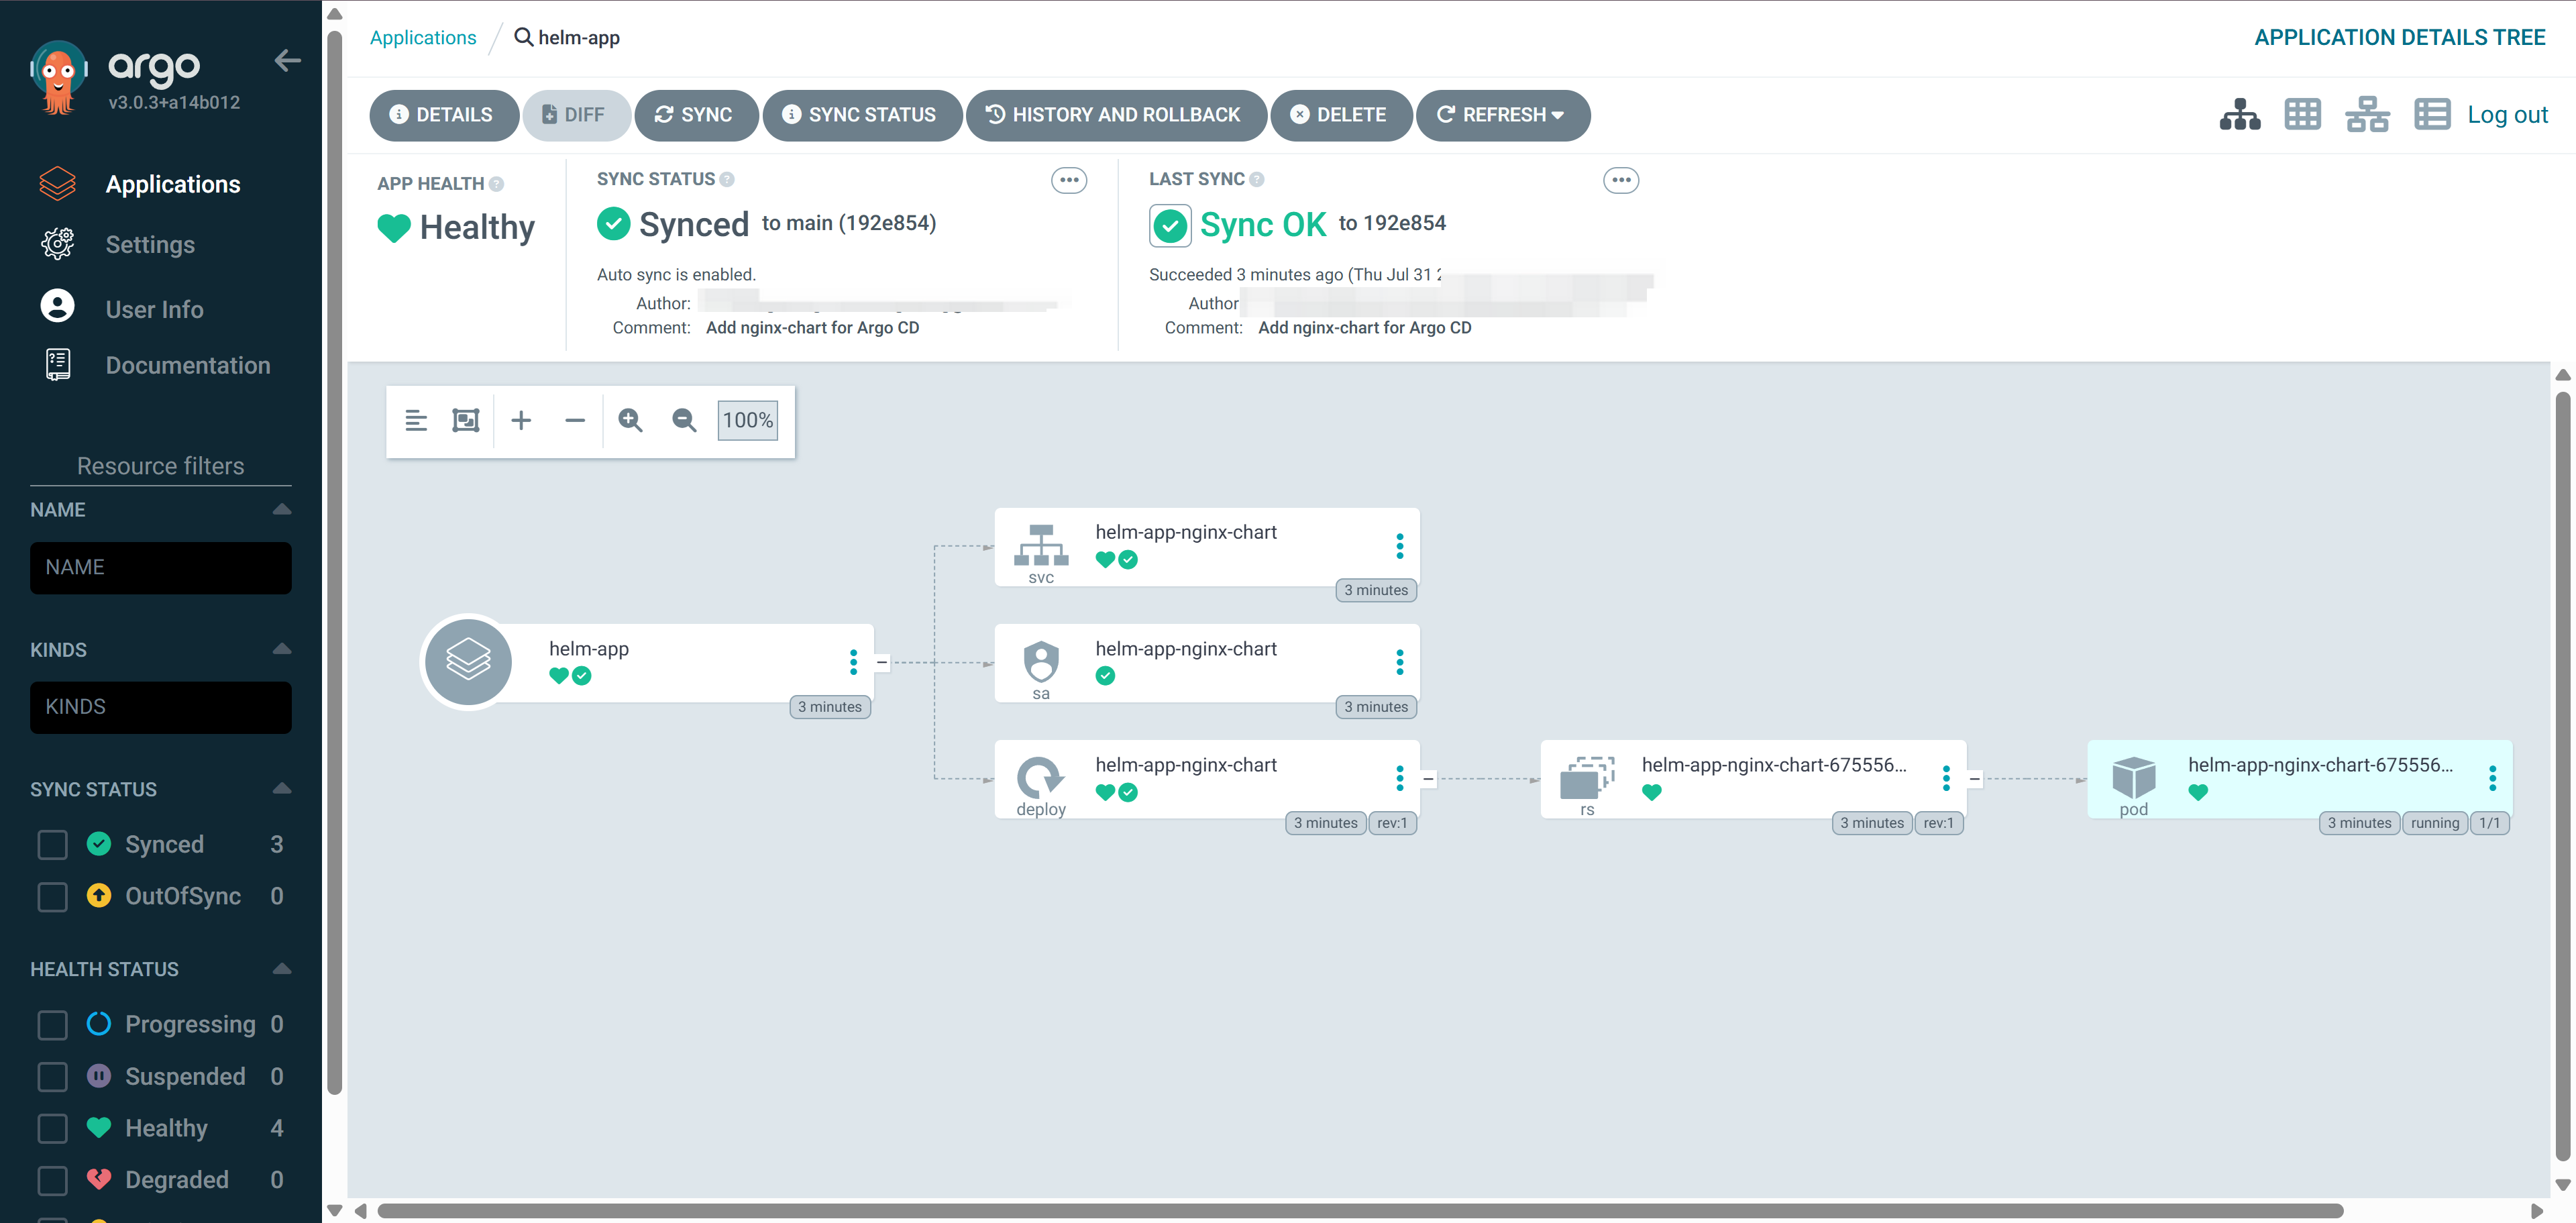
Task: Collapse children of deploy node
Action: tap(1428, 778)
